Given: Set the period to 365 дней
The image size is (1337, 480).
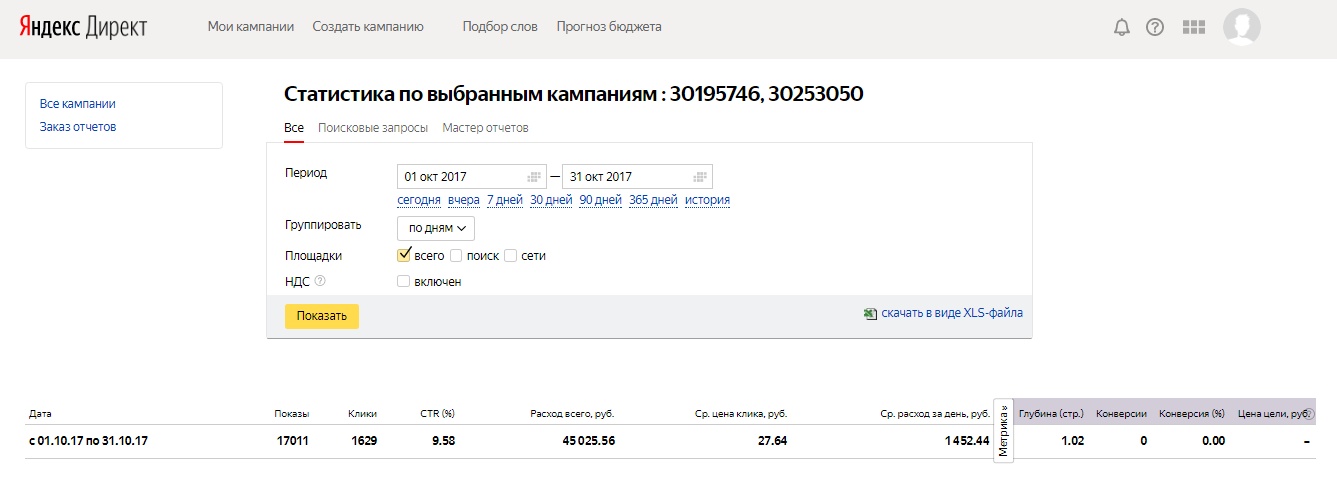Looking at the screenshot, I should coord(653,200).
